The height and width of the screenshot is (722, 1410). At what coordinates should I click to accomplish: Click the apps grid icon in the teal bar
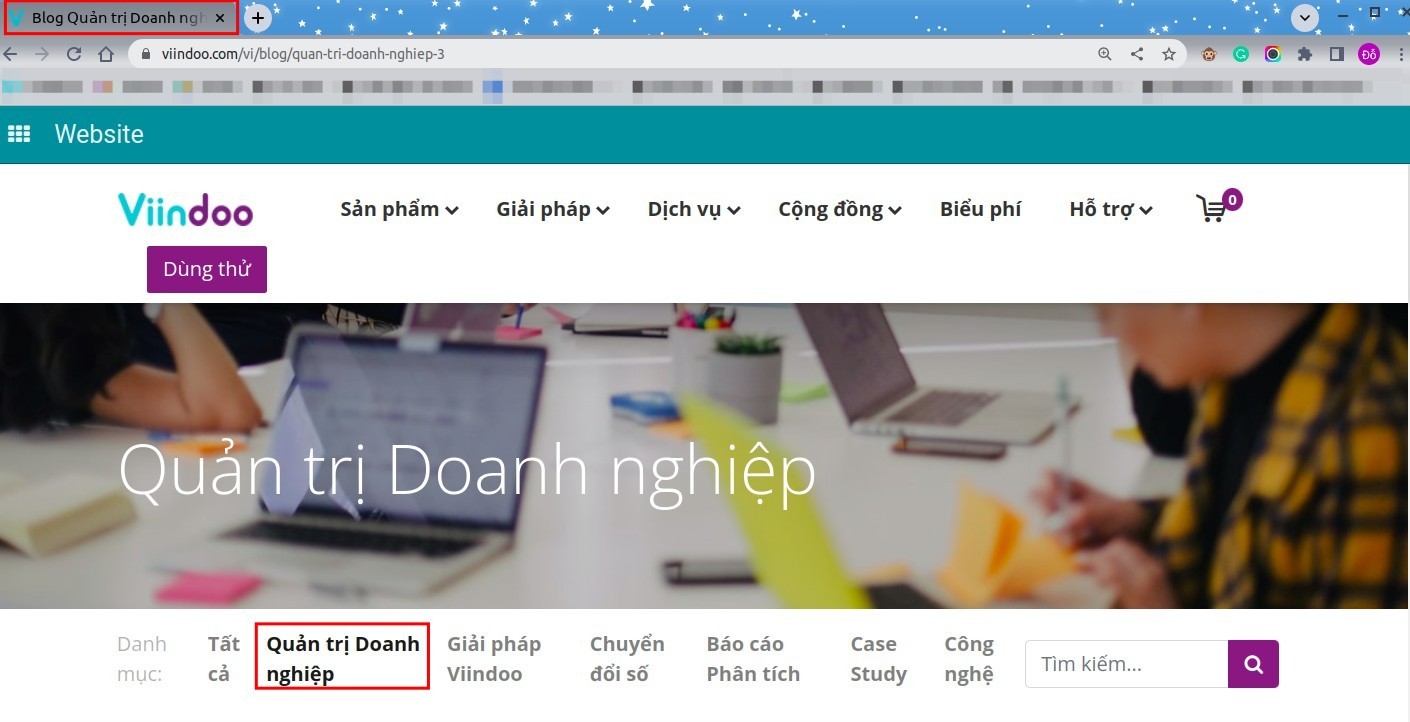(x=19, y=133)
